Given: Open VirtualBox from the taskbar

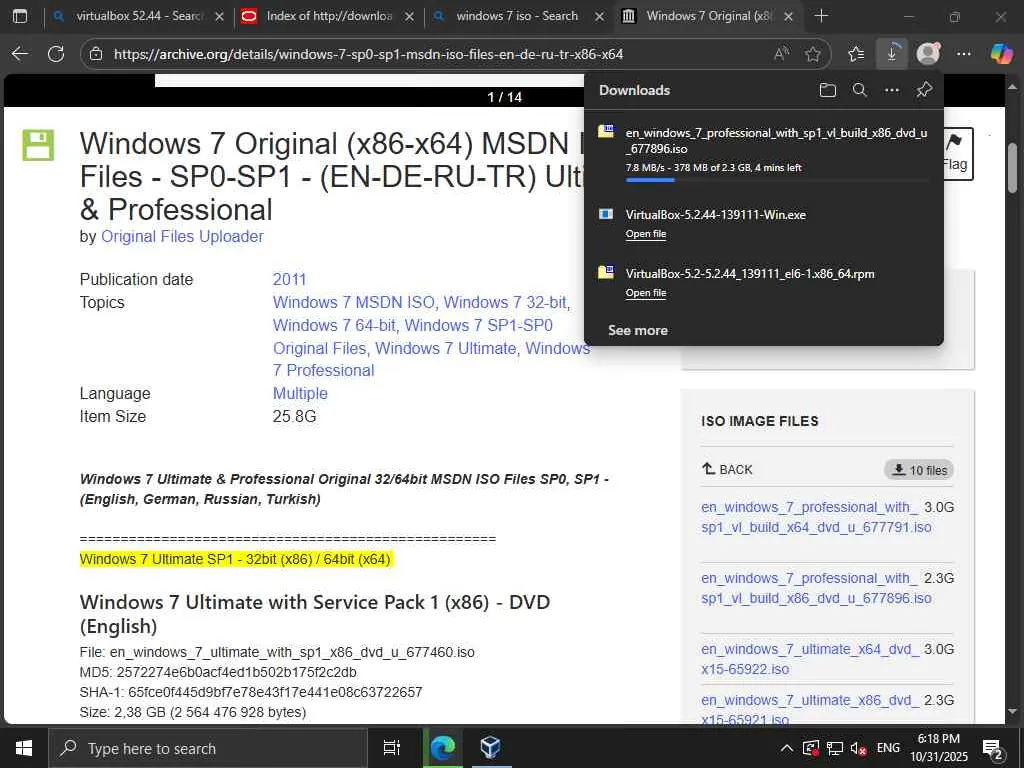Looking at the screenshot, I should coord(490,748).
